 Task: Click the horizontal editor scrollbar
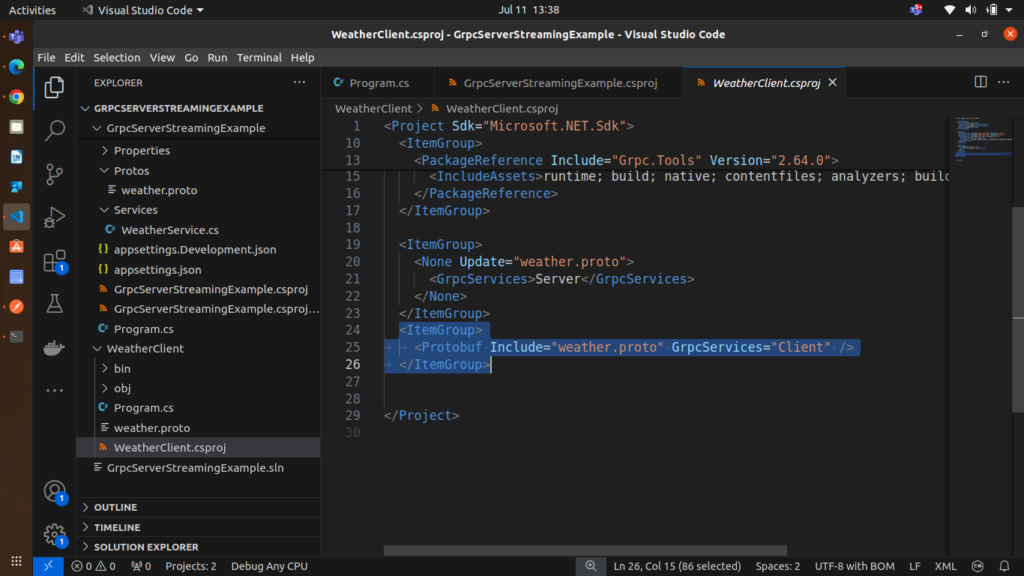585,550
